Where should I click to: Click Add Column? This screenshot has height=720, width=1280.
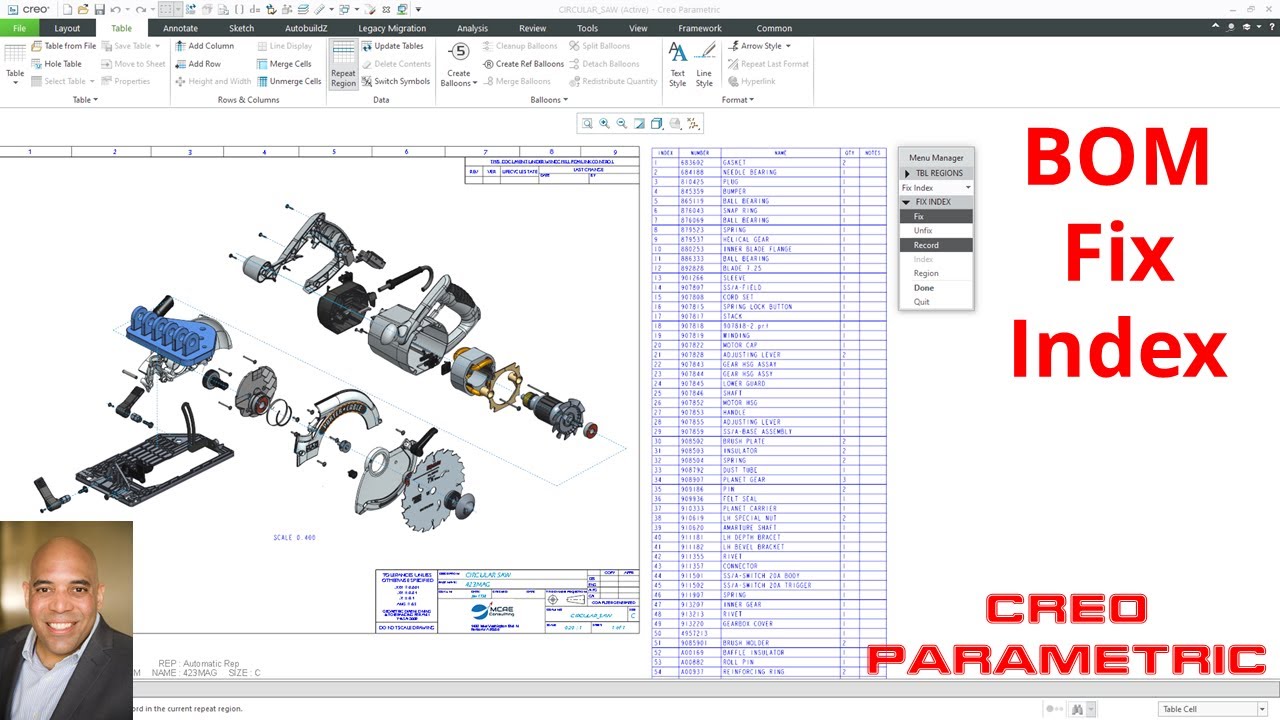point(204,46)
